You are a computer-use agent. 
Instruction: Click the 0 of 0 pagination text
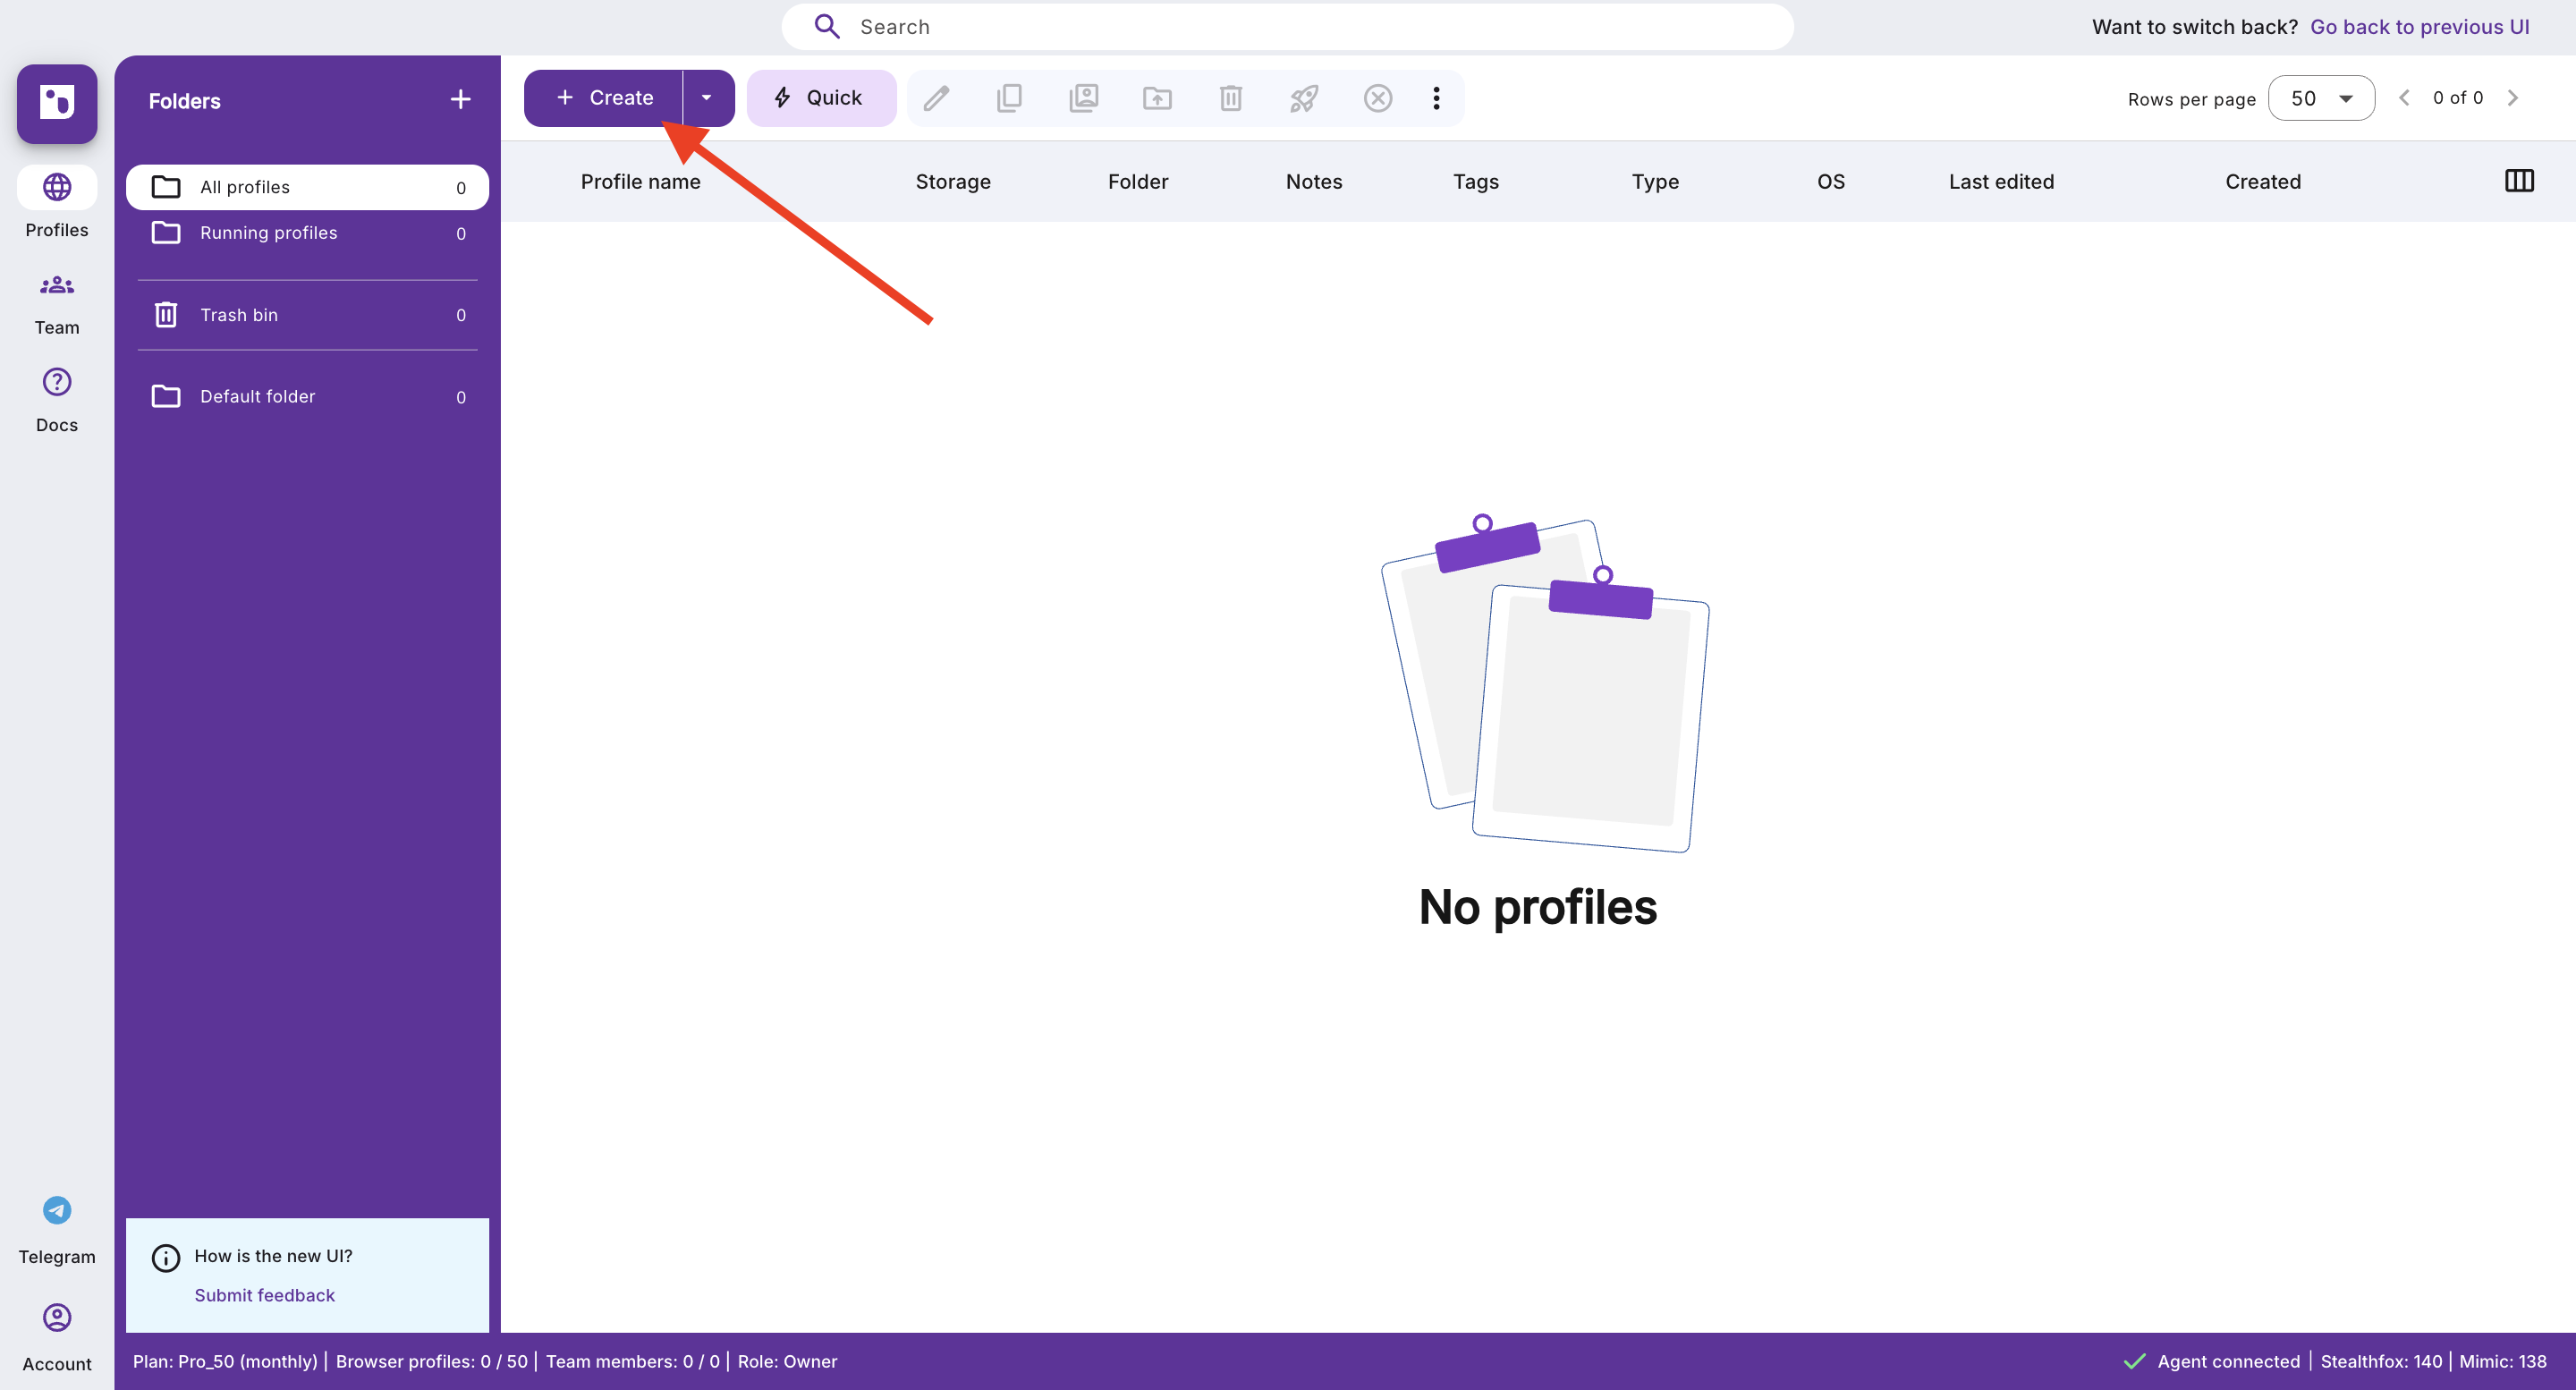[2457, 98]
